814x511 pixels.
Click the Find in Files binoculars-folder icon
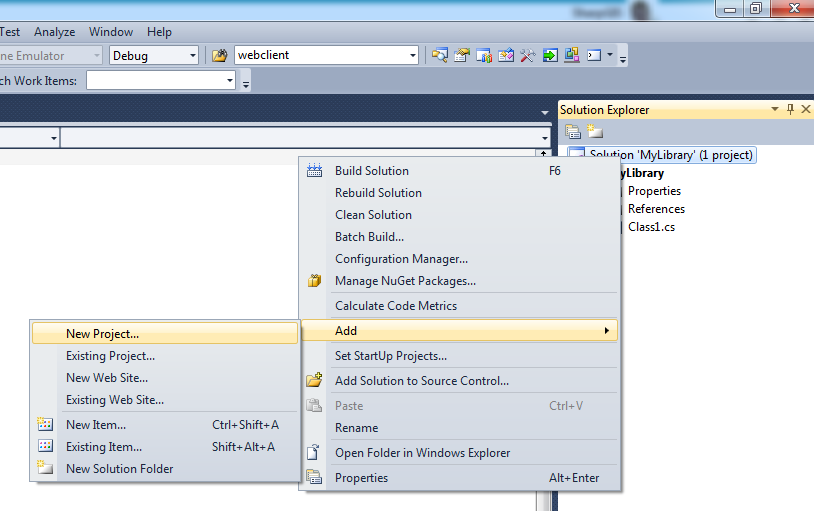tap(220, 55)
